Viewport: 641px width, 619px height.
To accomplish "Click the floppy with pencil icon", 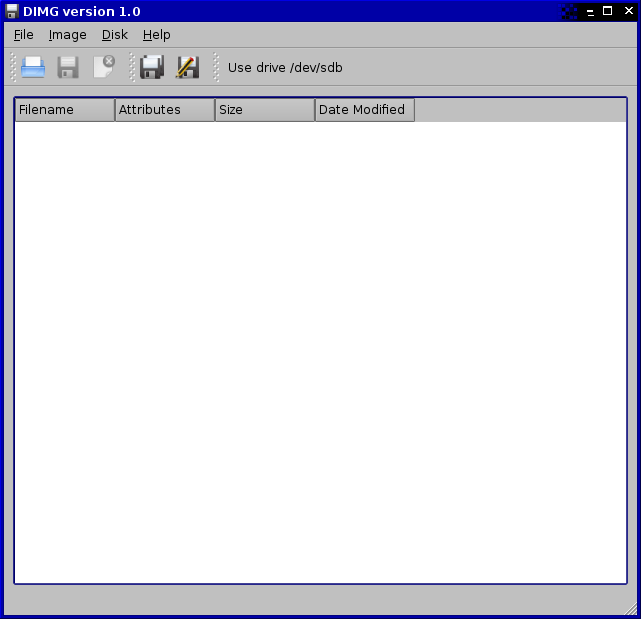I will point(187,67).
